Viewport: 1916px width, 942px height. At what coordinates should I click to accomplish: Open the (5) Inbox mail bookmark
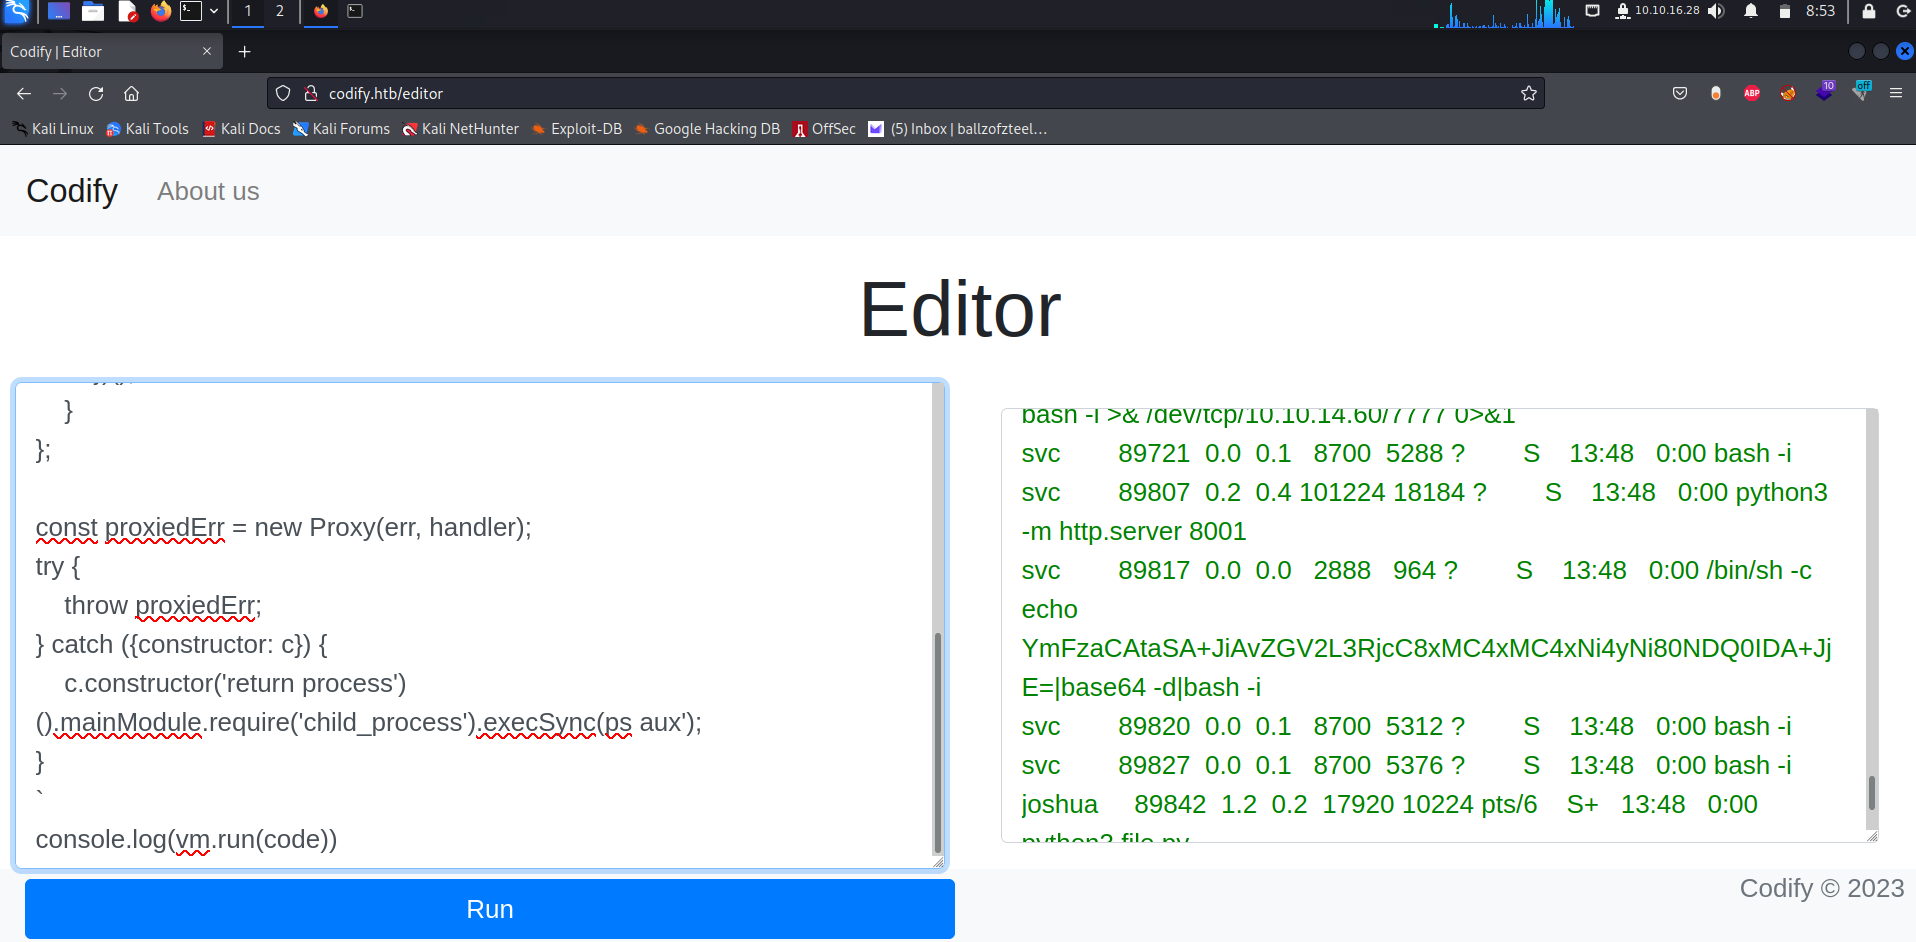click(x=957, y=129)
